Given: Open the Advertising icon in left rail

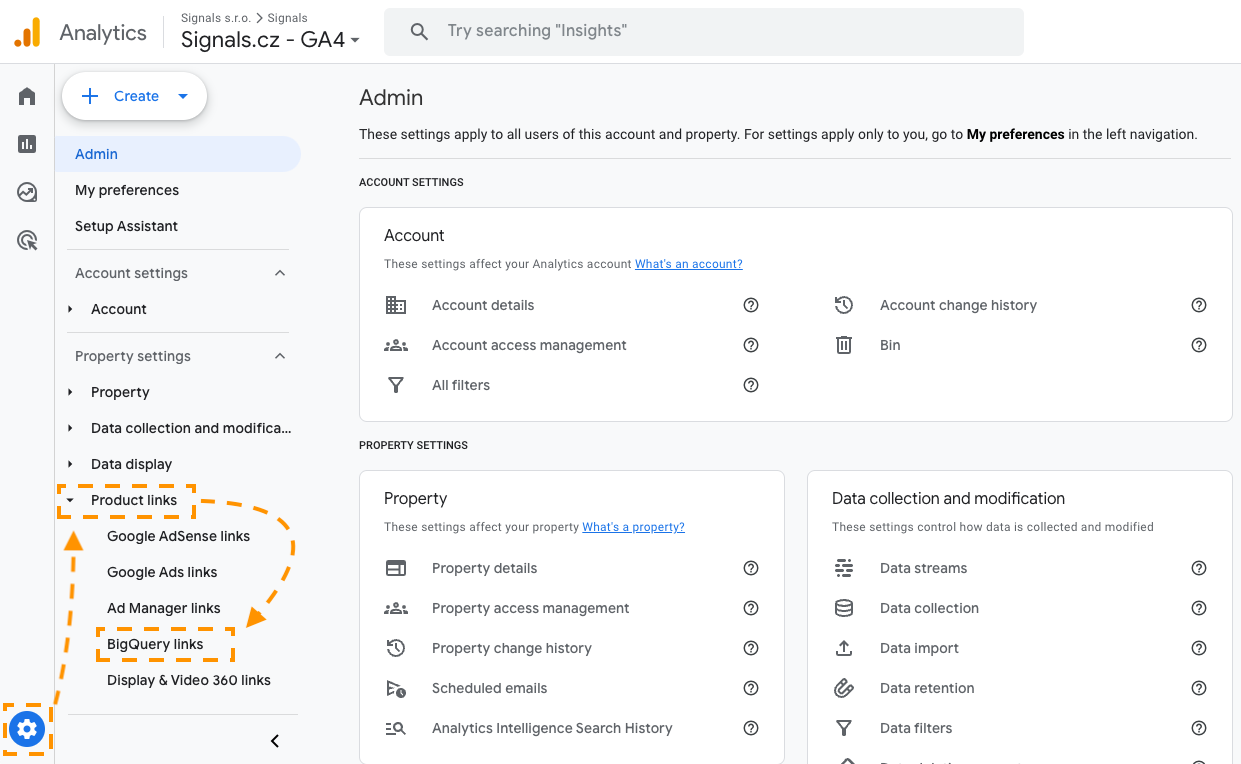Looking at the screenshot, I should [x=27, y=240].
